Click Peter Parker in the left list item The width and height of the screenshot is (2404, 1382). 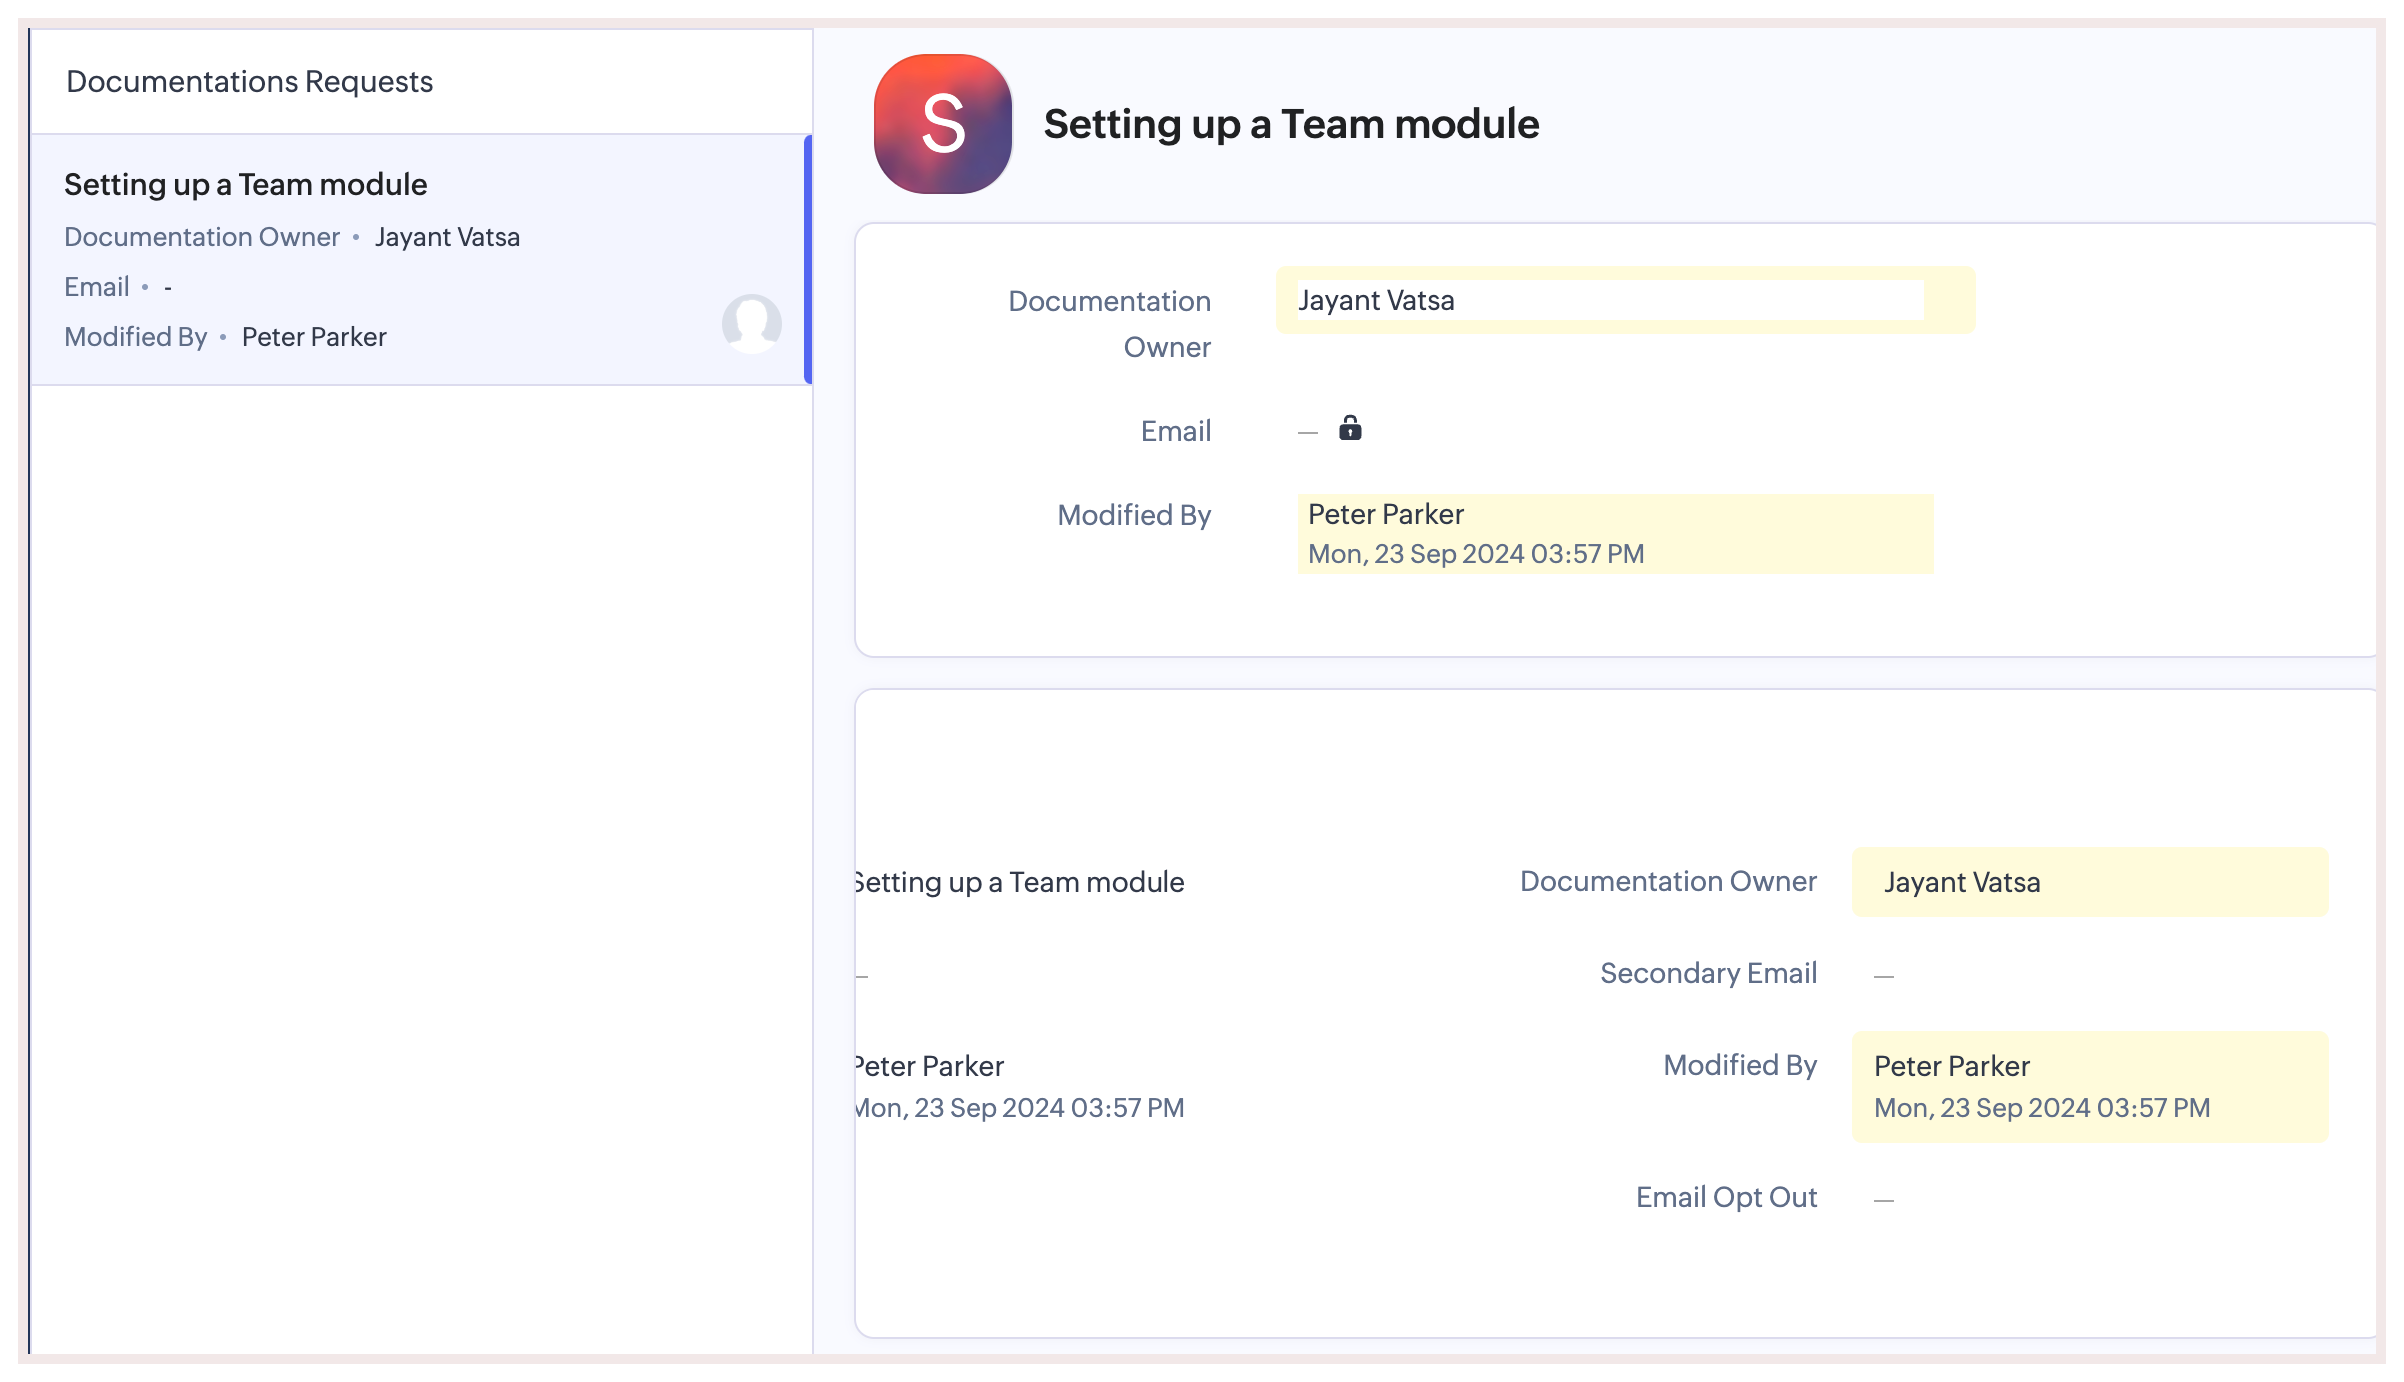[x=314, y=338]
